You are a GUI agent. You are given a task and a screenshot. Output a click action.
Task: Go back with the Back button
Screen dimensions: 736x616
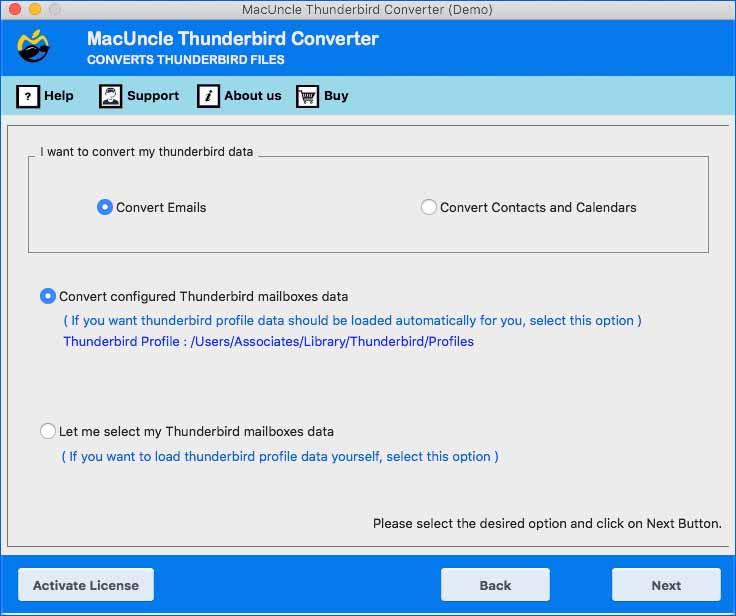495,585
